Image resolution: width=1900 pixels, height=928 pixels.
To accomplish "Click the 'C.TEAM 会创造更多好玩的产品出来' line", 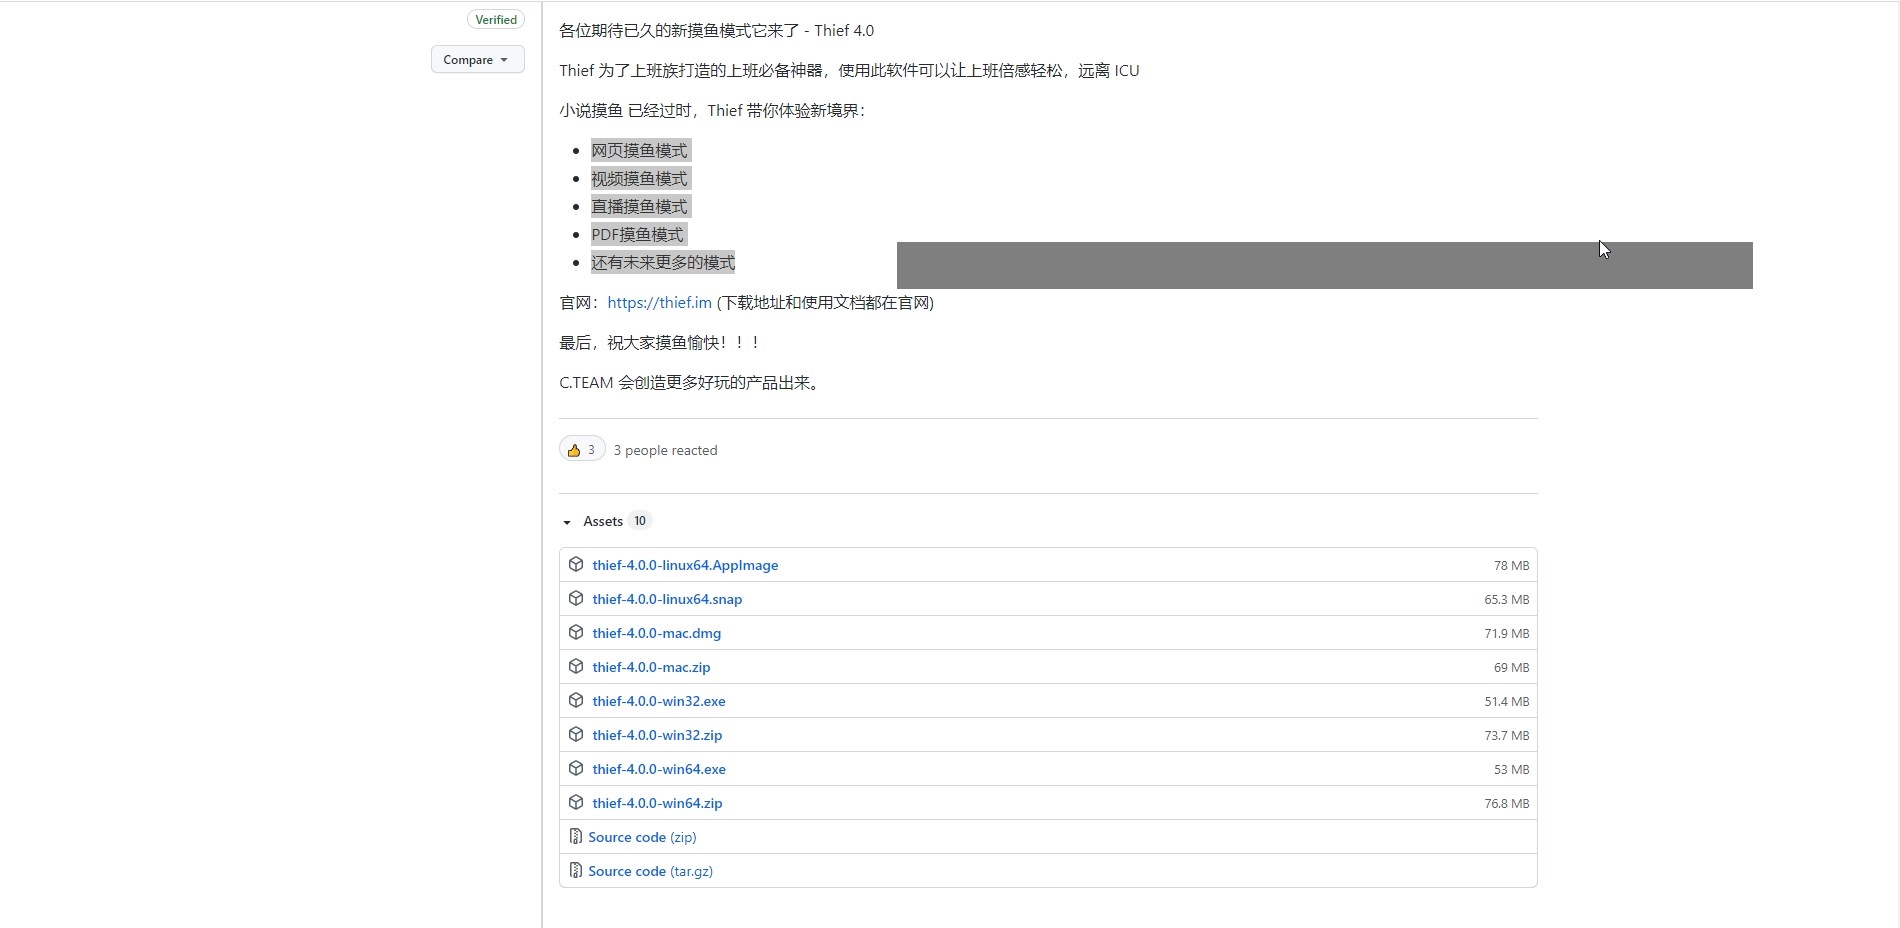I will (691, 383).
